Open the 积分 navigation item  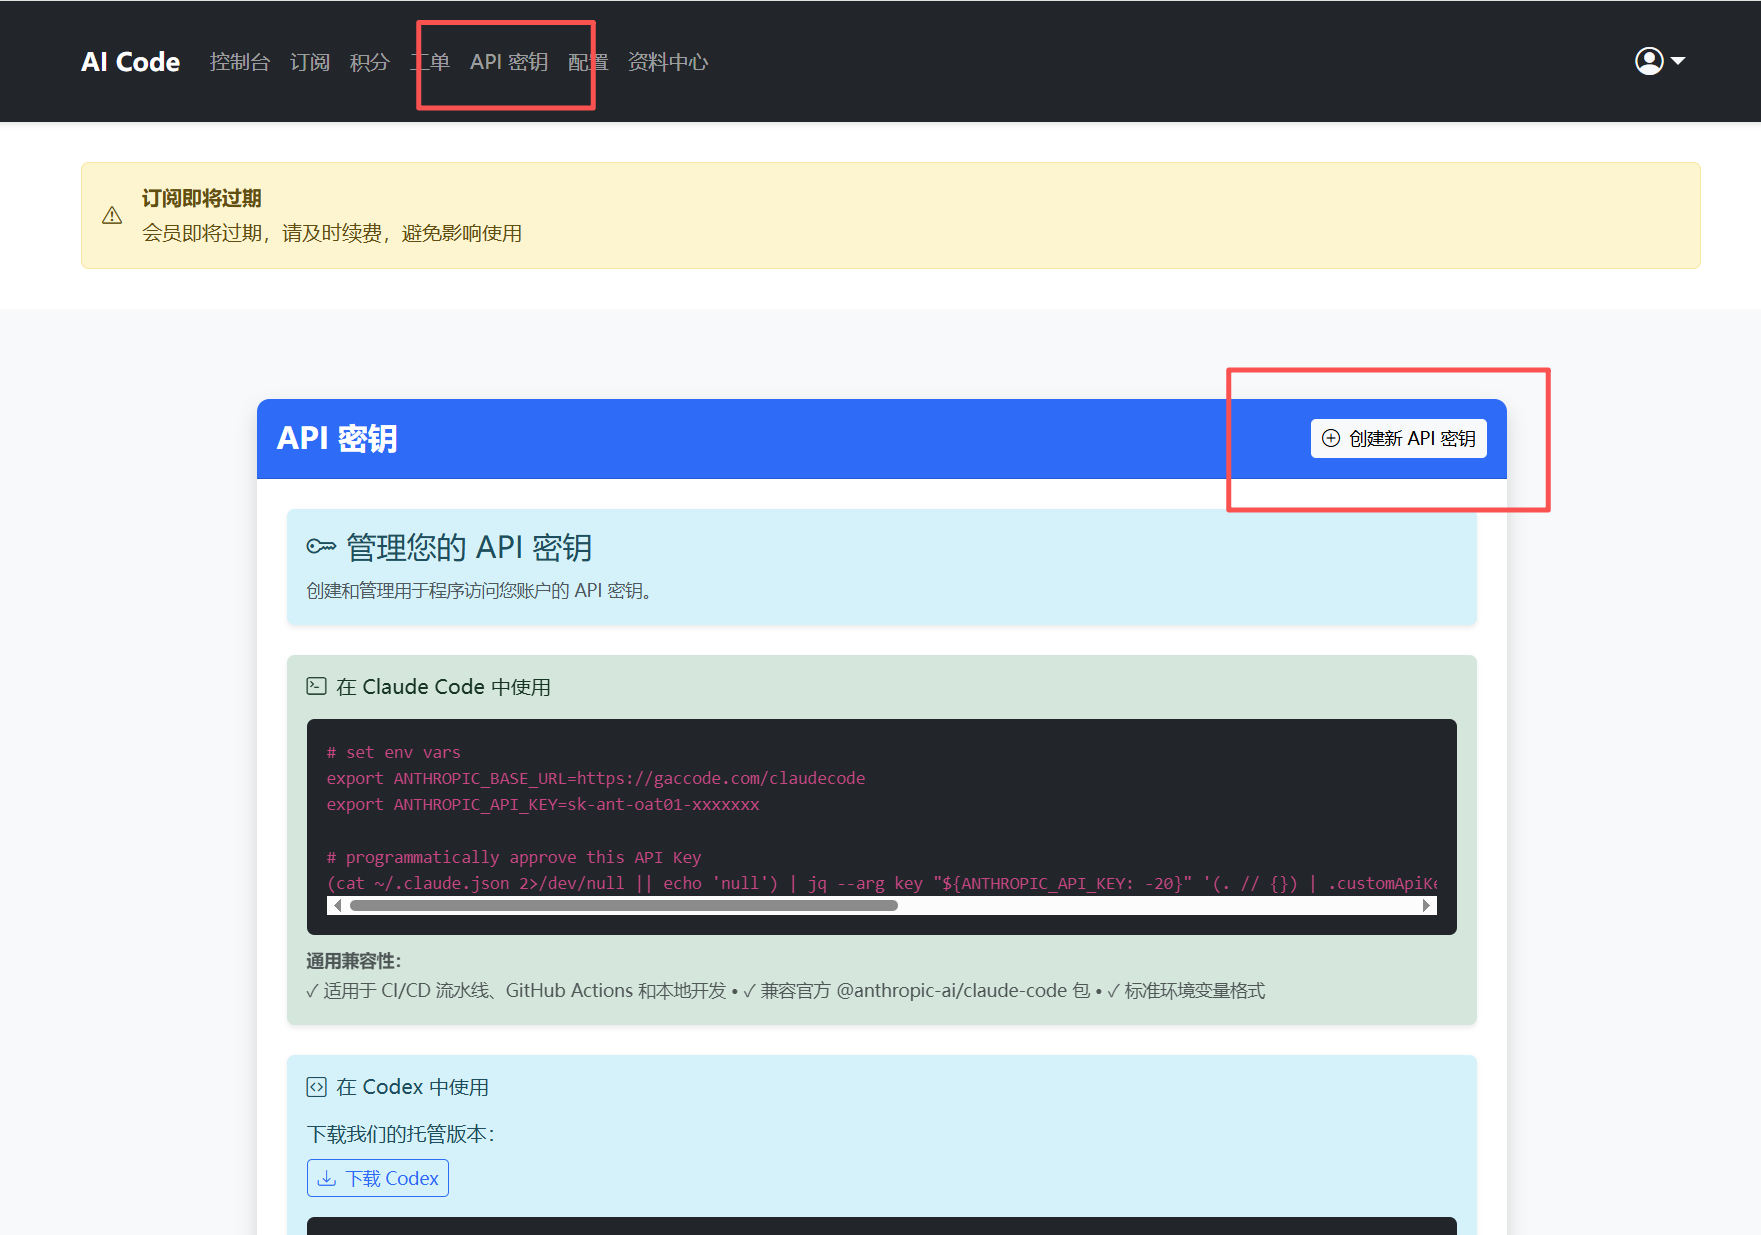click(x=370, y=62)
